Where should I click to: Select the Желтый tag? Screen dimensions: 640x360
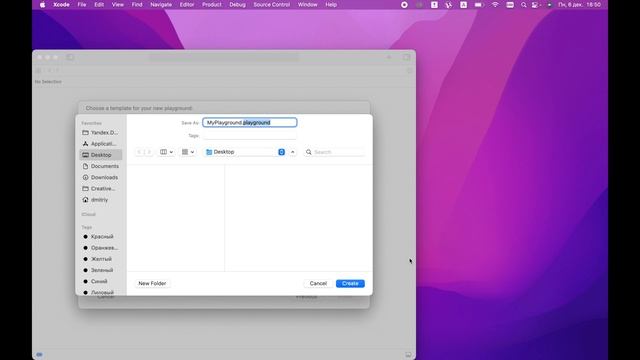click(100, 259)
